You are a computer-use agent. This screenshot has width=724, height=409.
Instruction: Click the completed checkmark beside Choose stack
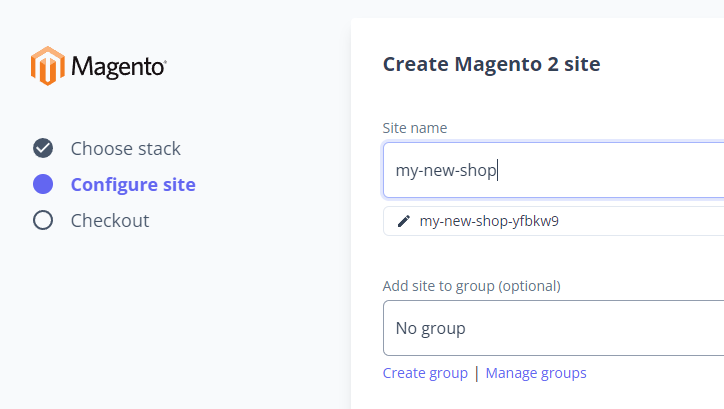click(43, 148)
